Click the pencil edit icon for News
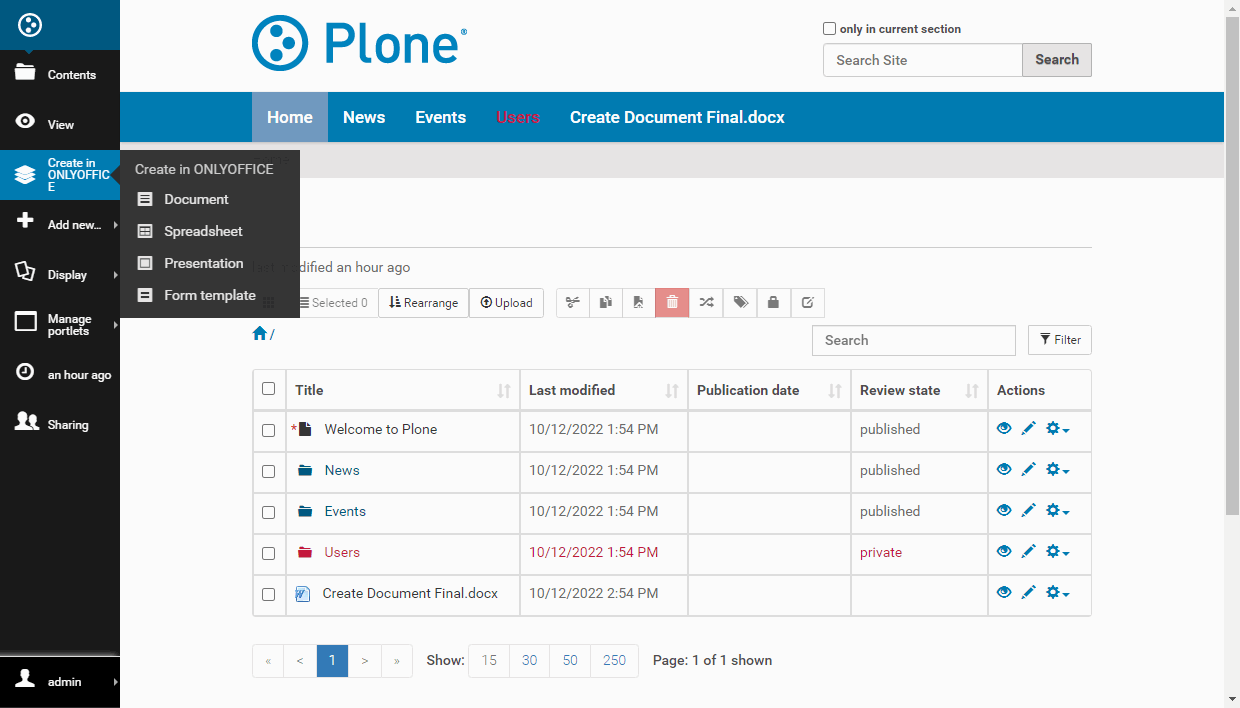Image resolution: width=1240 pixels, height=708 pixels. click(1028, 470)
